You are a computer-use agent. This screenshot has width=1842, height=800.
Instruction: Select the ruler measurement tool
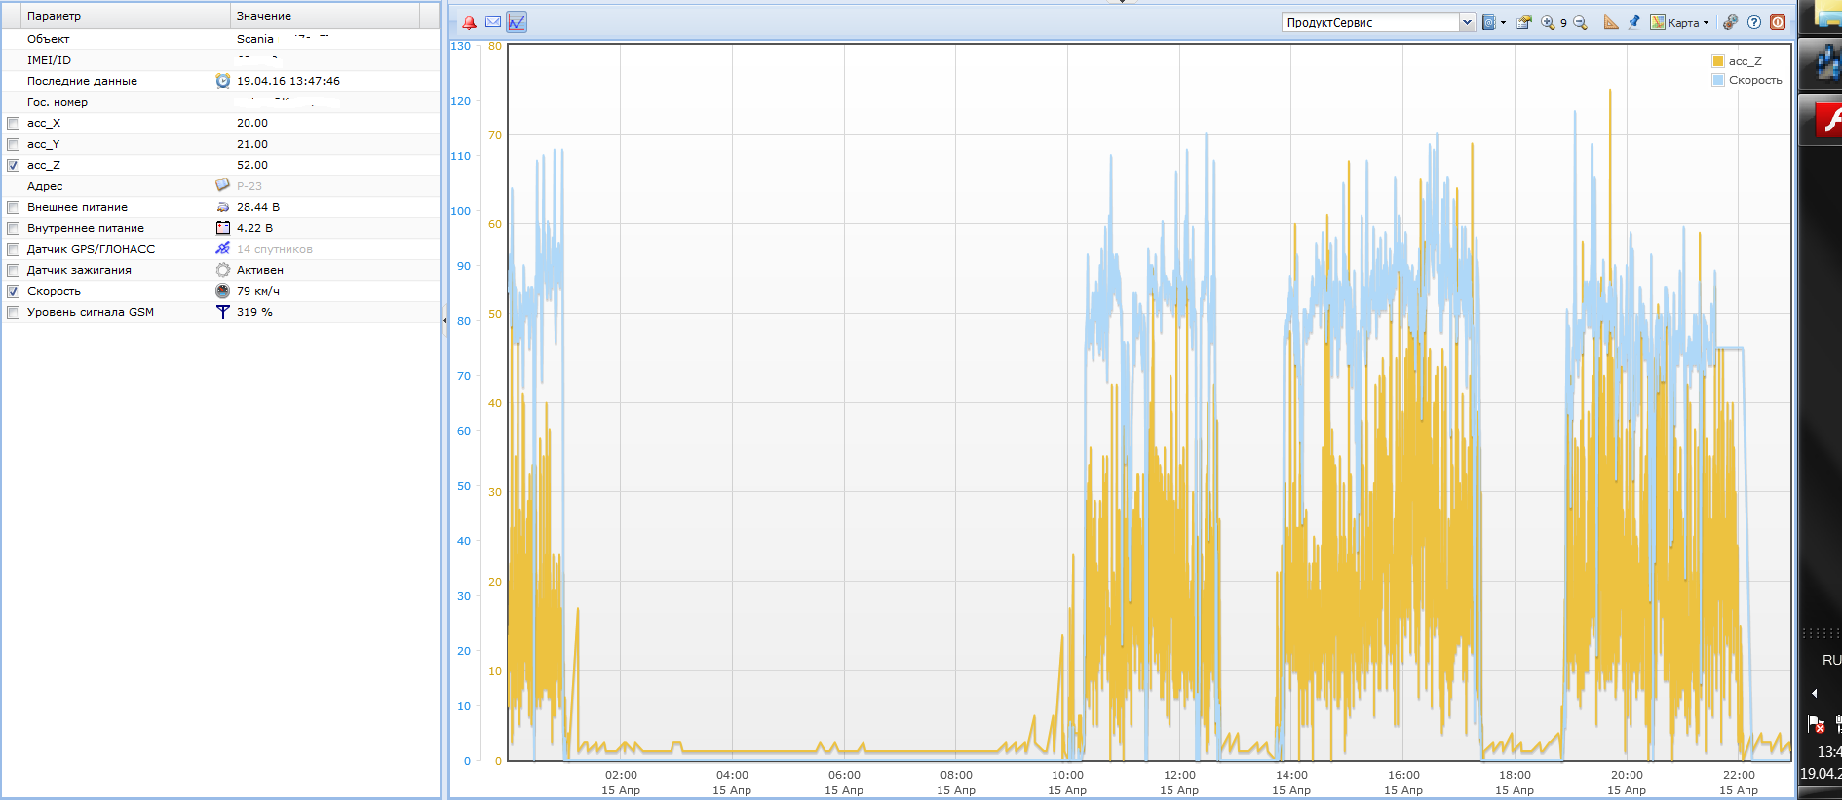coord(1611,22)
